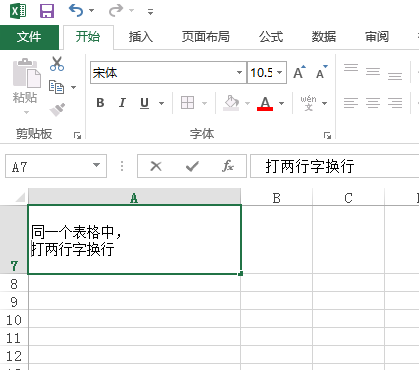Open the 公式 tab
This screenshot has width=419, height=370.
click(271, 37)
